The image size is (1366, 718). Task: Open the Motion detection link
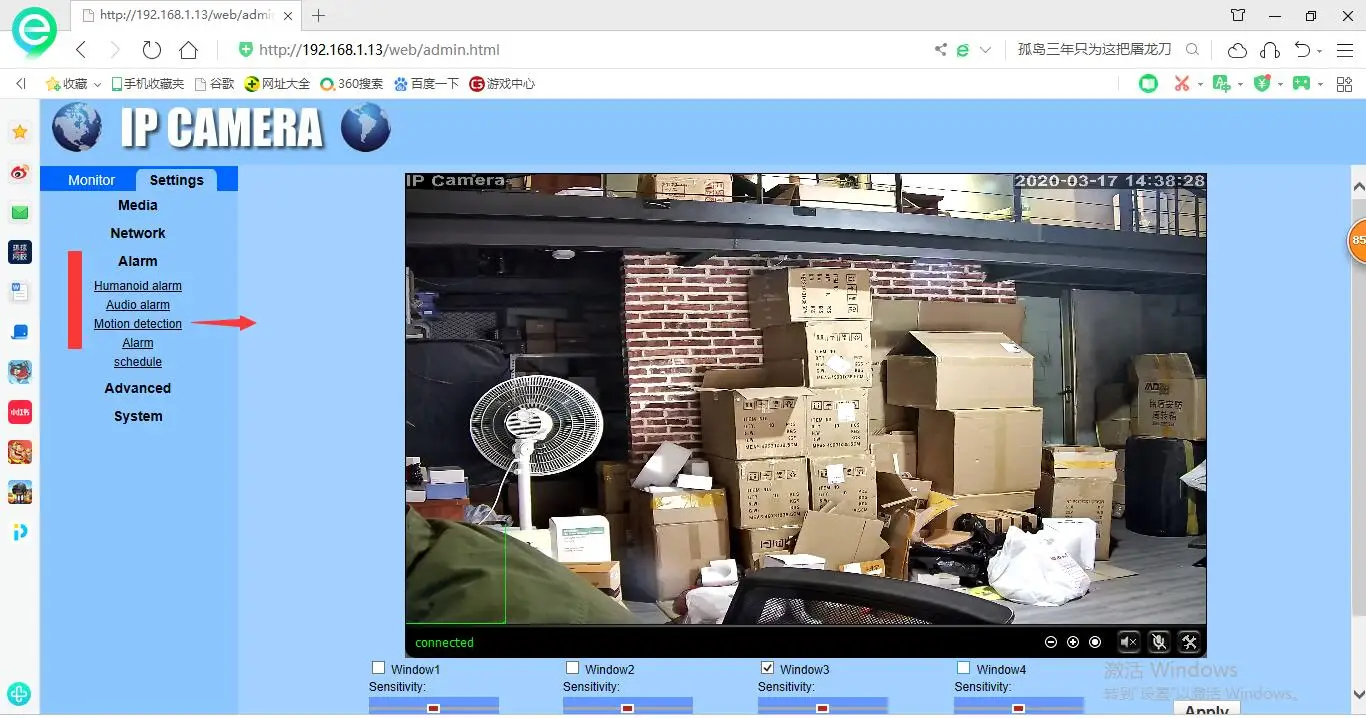click(x=138, y=324)
